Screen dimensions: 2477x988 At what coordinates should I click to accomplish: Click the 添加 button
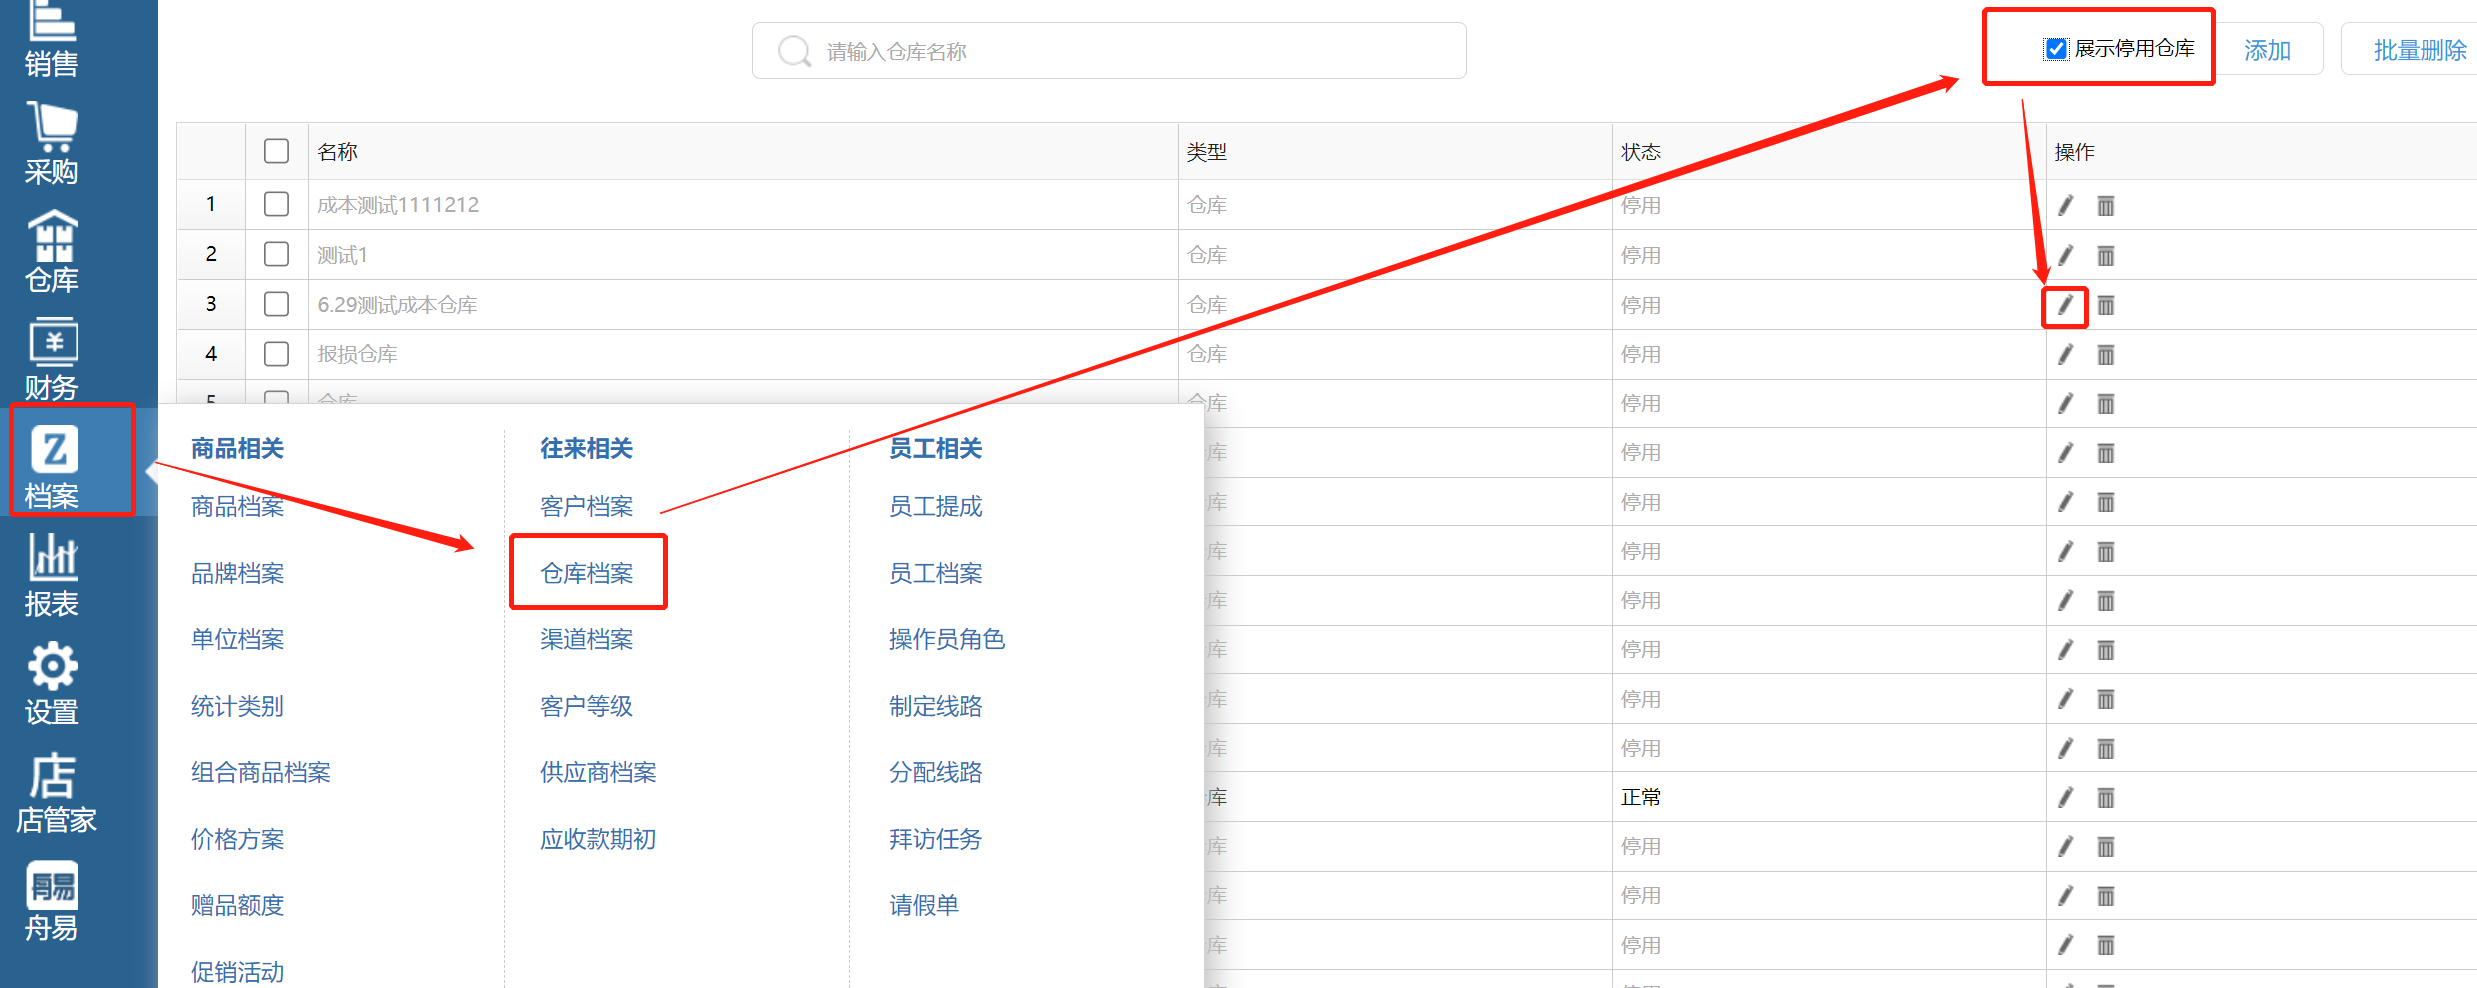point(2267,50)
